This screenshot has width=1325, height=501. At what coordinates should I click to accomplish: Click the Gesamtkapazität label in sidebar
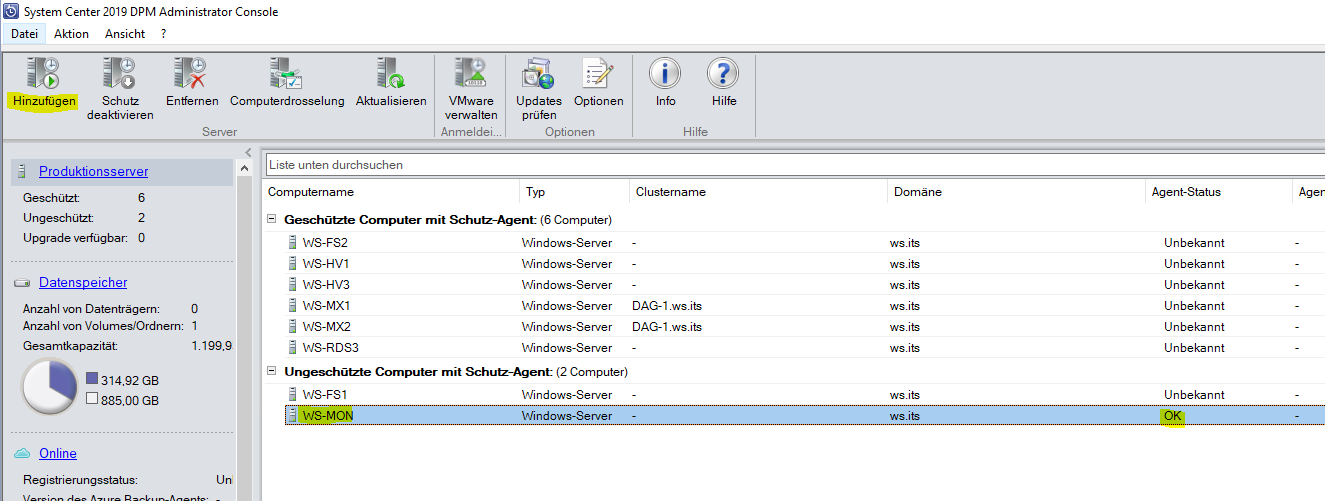70,346
